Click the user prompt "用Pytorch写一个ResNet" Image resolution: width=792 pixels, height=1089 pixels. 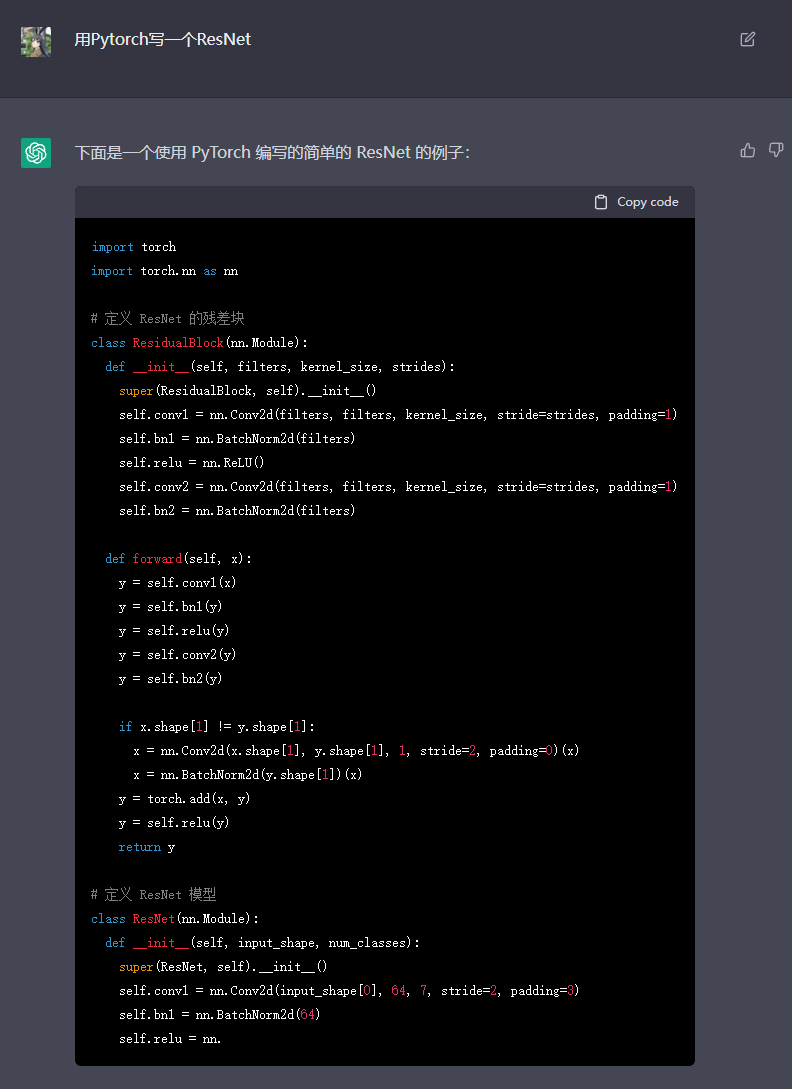click(163, 40)
